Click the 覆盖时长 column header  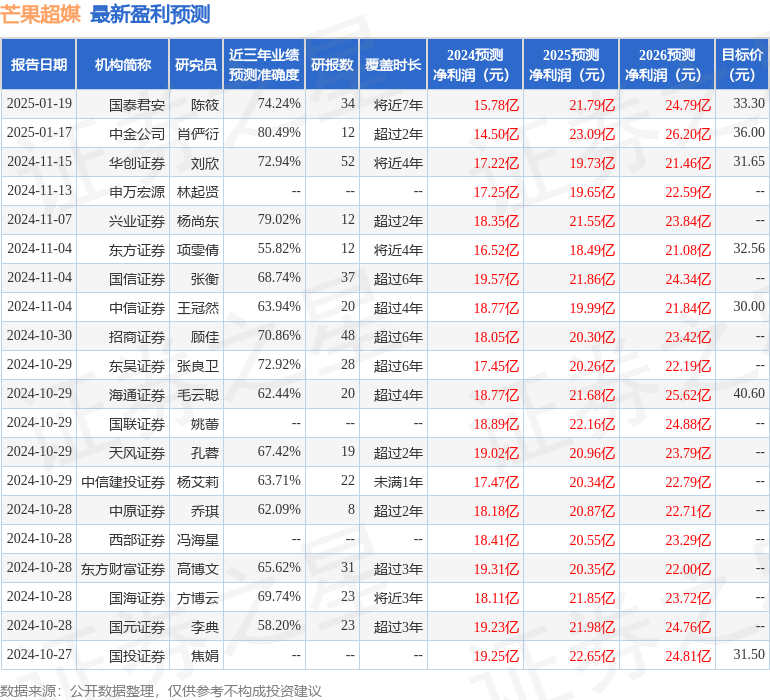tap(392, 65)
